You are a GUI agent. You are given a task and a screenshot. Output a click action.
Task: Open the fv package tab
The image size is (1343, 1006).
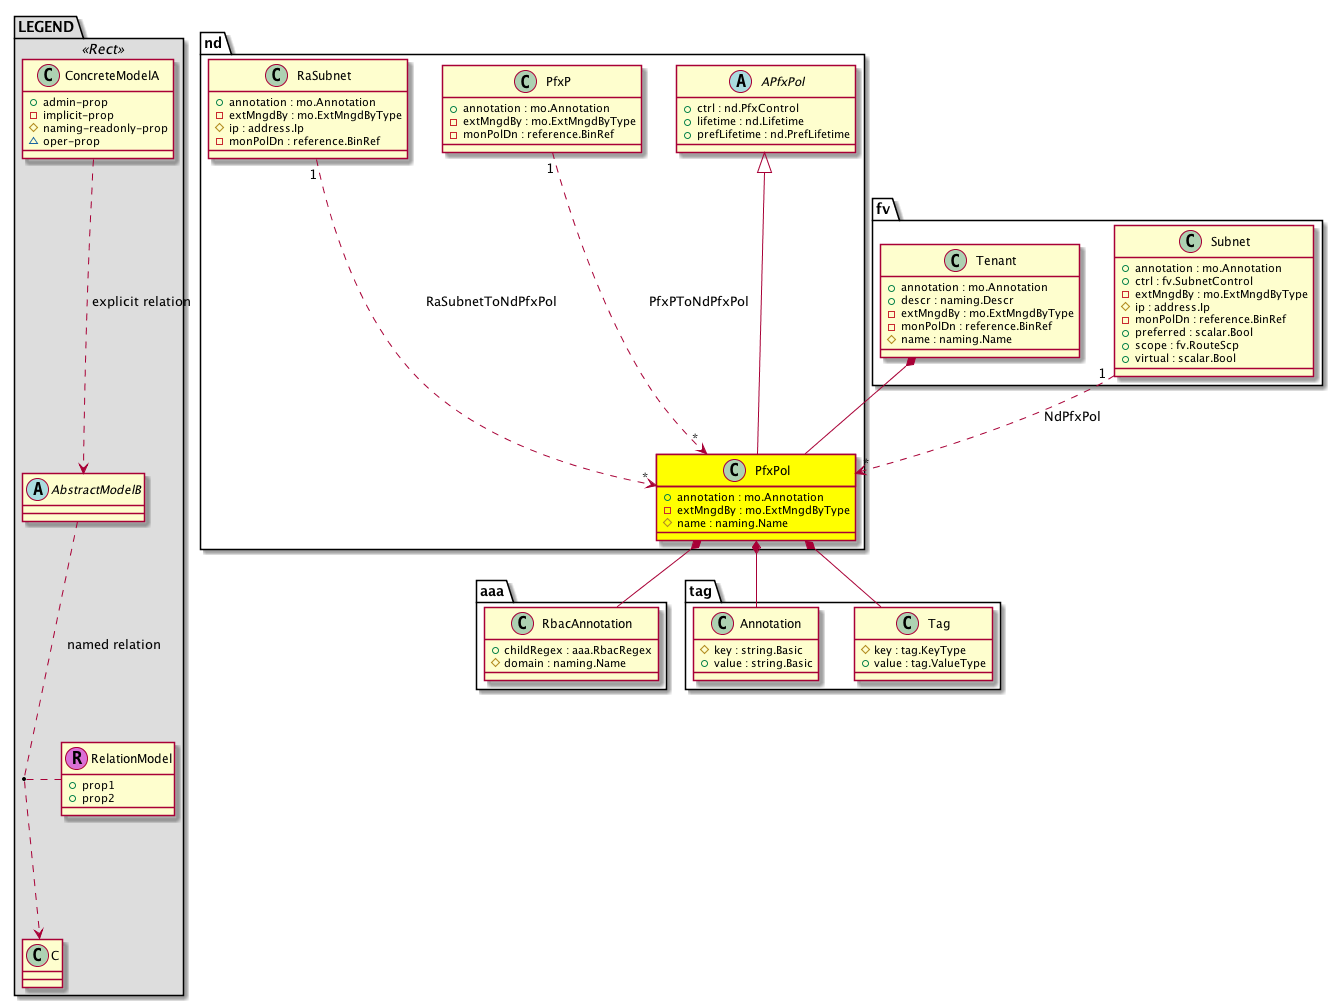point(883,209)
